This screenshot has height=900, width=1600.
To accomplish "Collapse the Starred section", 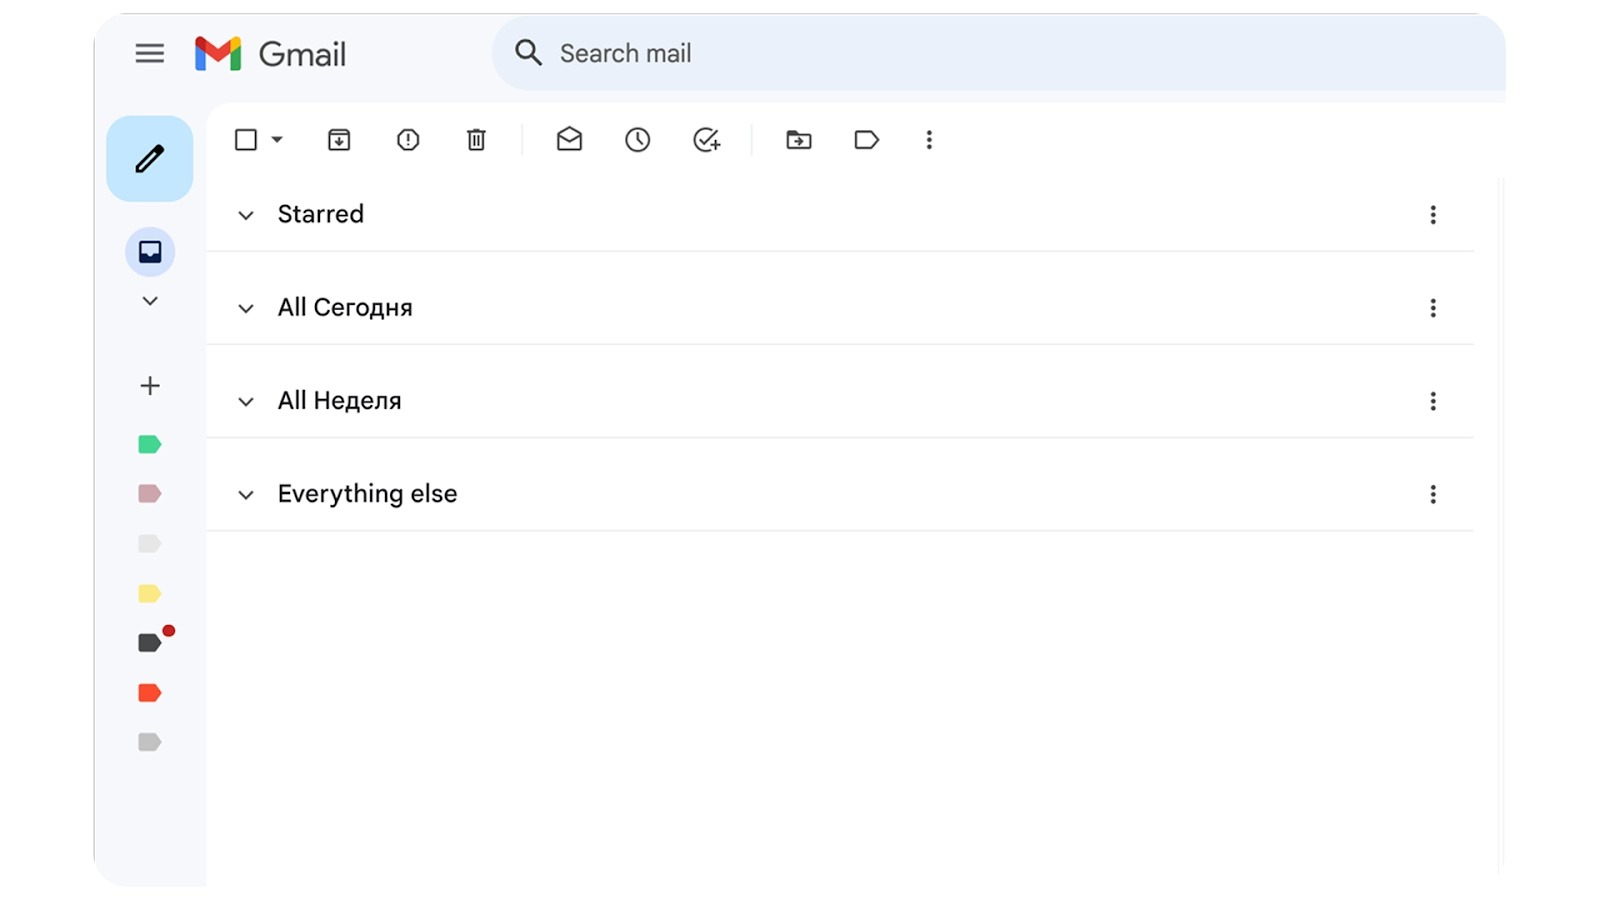I will pyautogui.click(x=245, y=214).
